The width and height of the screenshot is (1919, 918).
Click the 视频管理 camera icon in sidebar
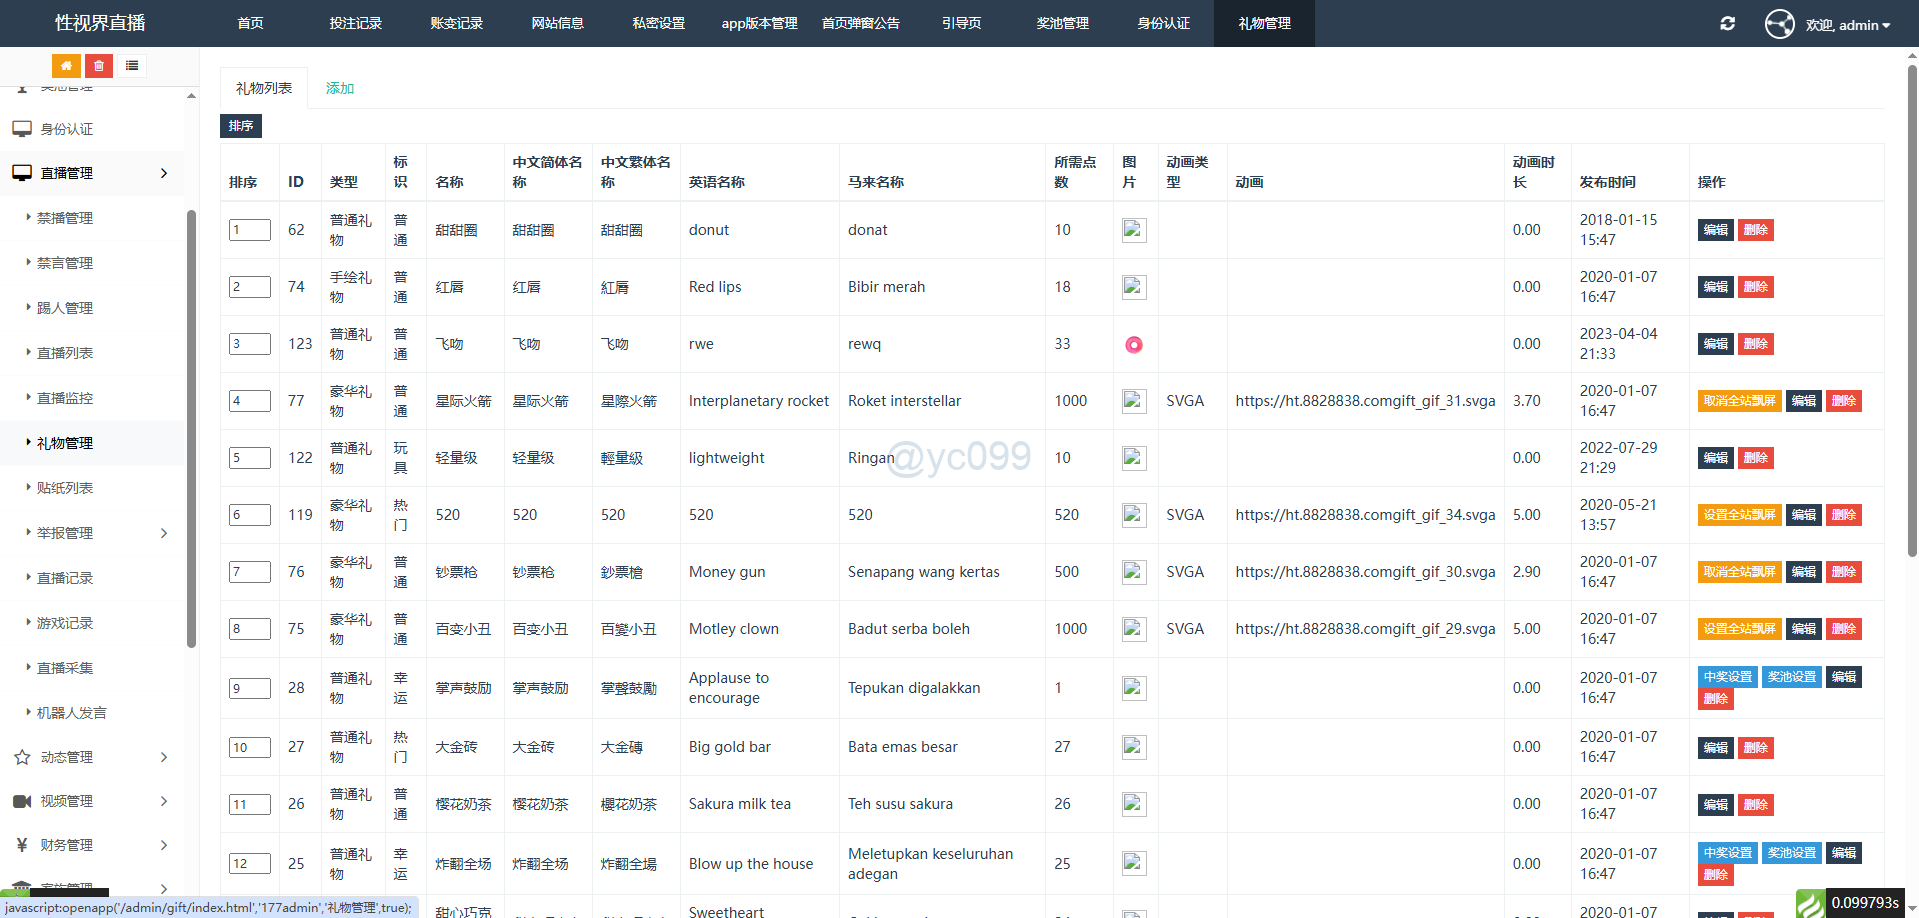(x=22, y=801)
